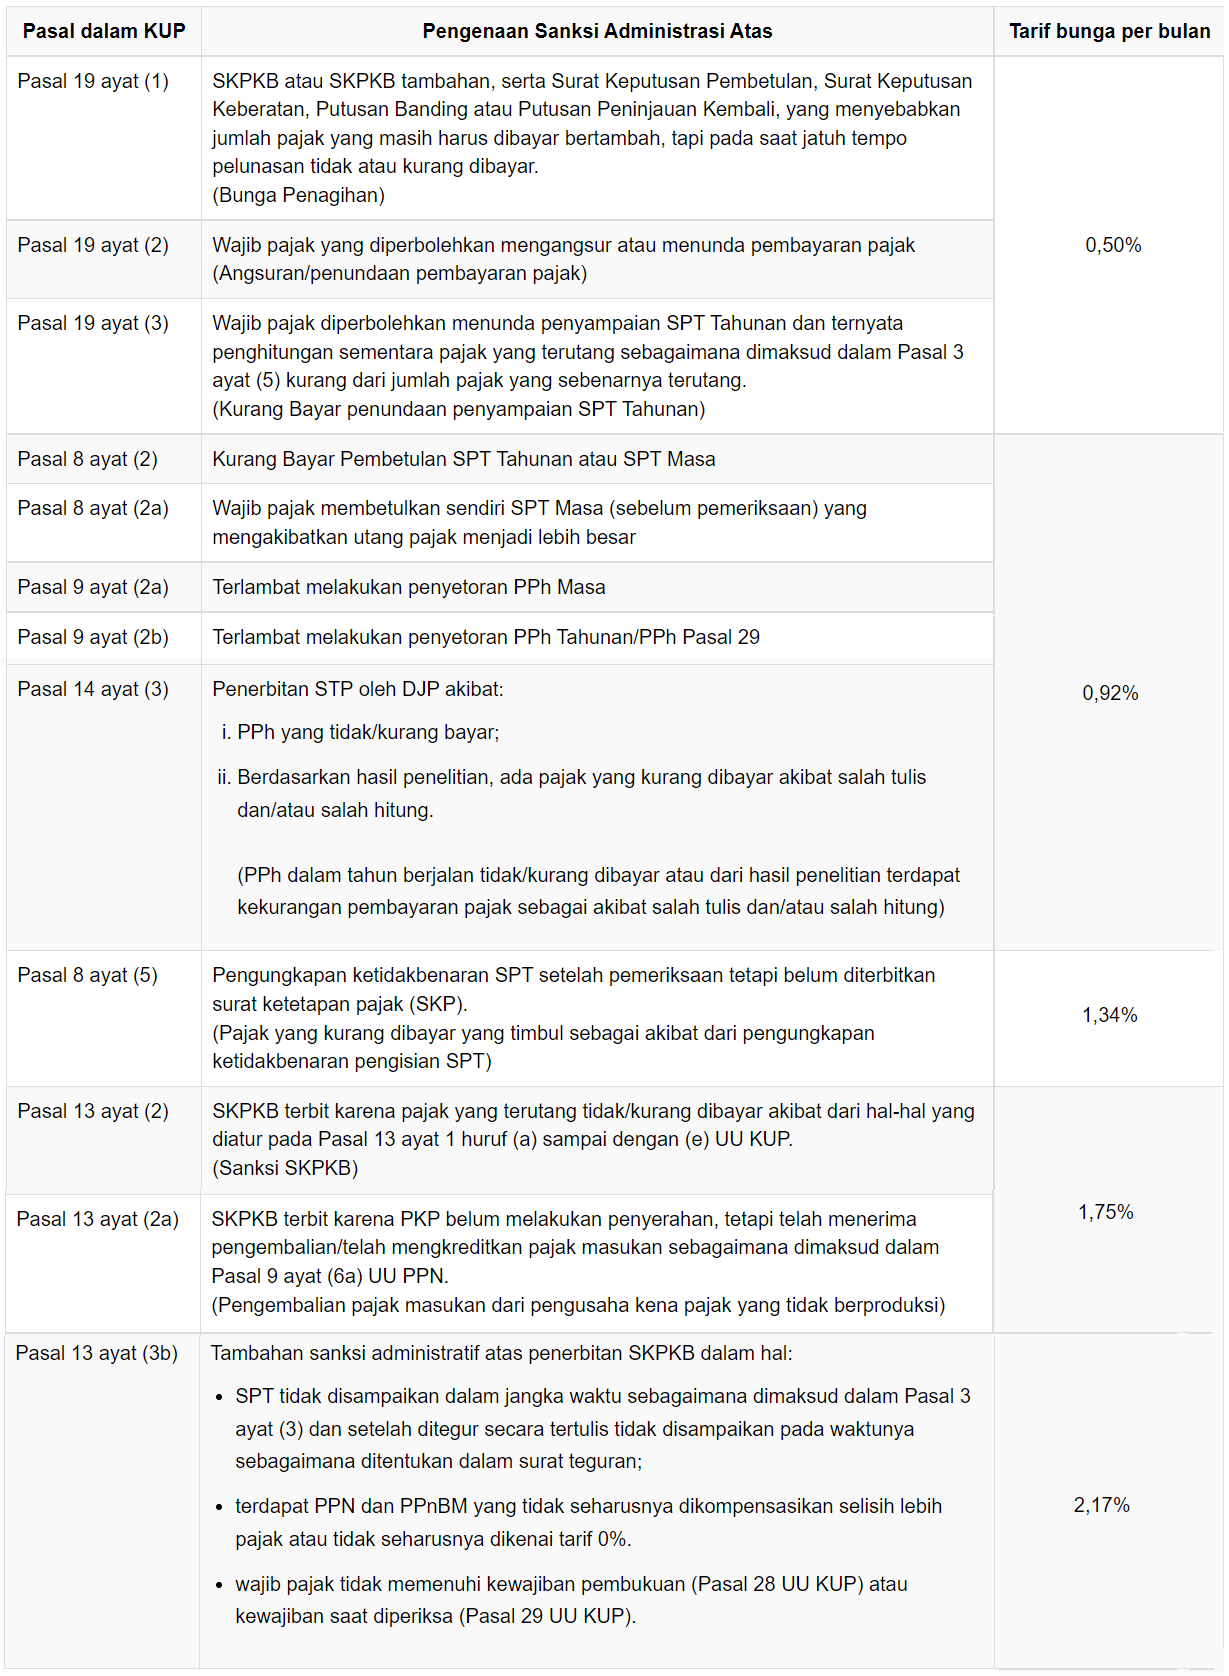Click the "Pasal 8 ayat (2a)" row label
This screenshot has width=1229, height=1676.
[93, 509]
